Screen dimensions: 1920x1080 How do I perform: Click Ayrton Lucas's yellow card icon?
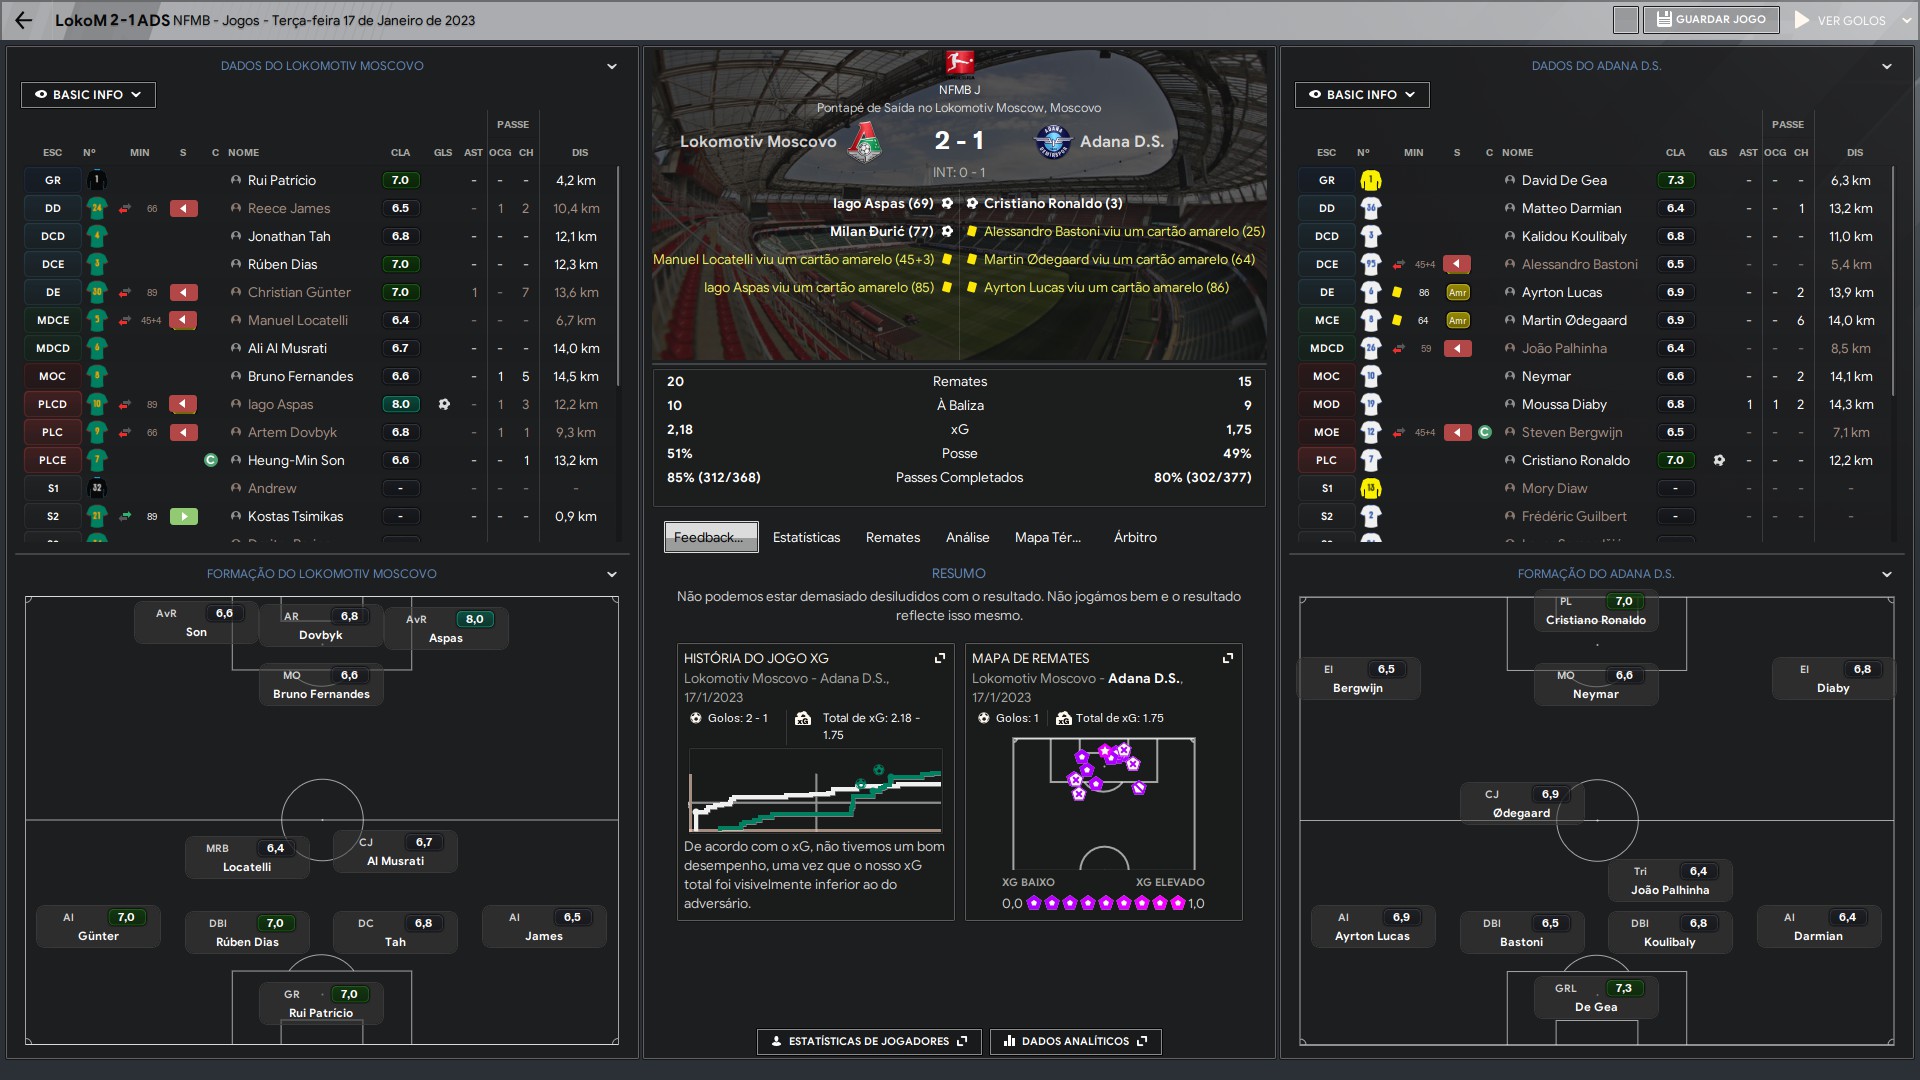1397,293
